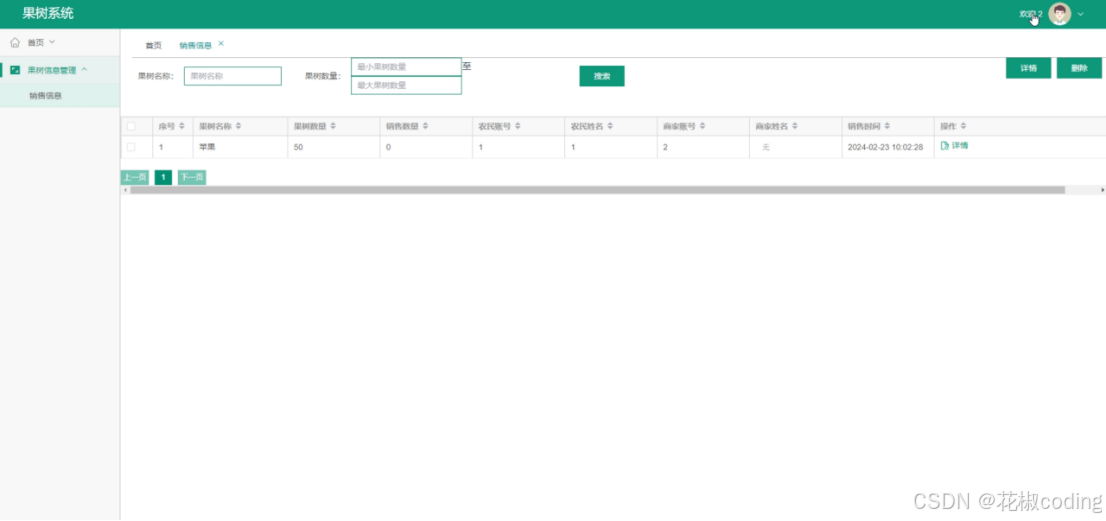This screenshot has height=521, width=1106.
Task: Click the 苹果 cell
Action: pyautogui.click(x=207, y=147)
